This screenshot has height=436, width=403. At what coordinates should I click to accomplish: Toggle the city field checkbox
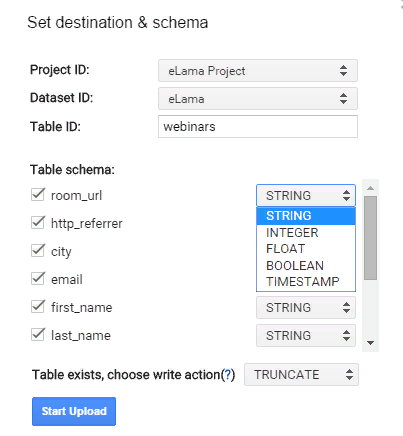(38, 250)
